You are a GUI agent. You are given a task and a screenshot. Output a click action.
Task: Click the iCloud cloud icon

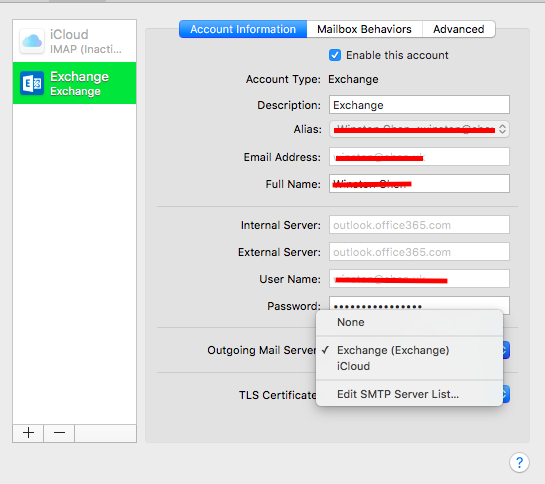[32, 41]
